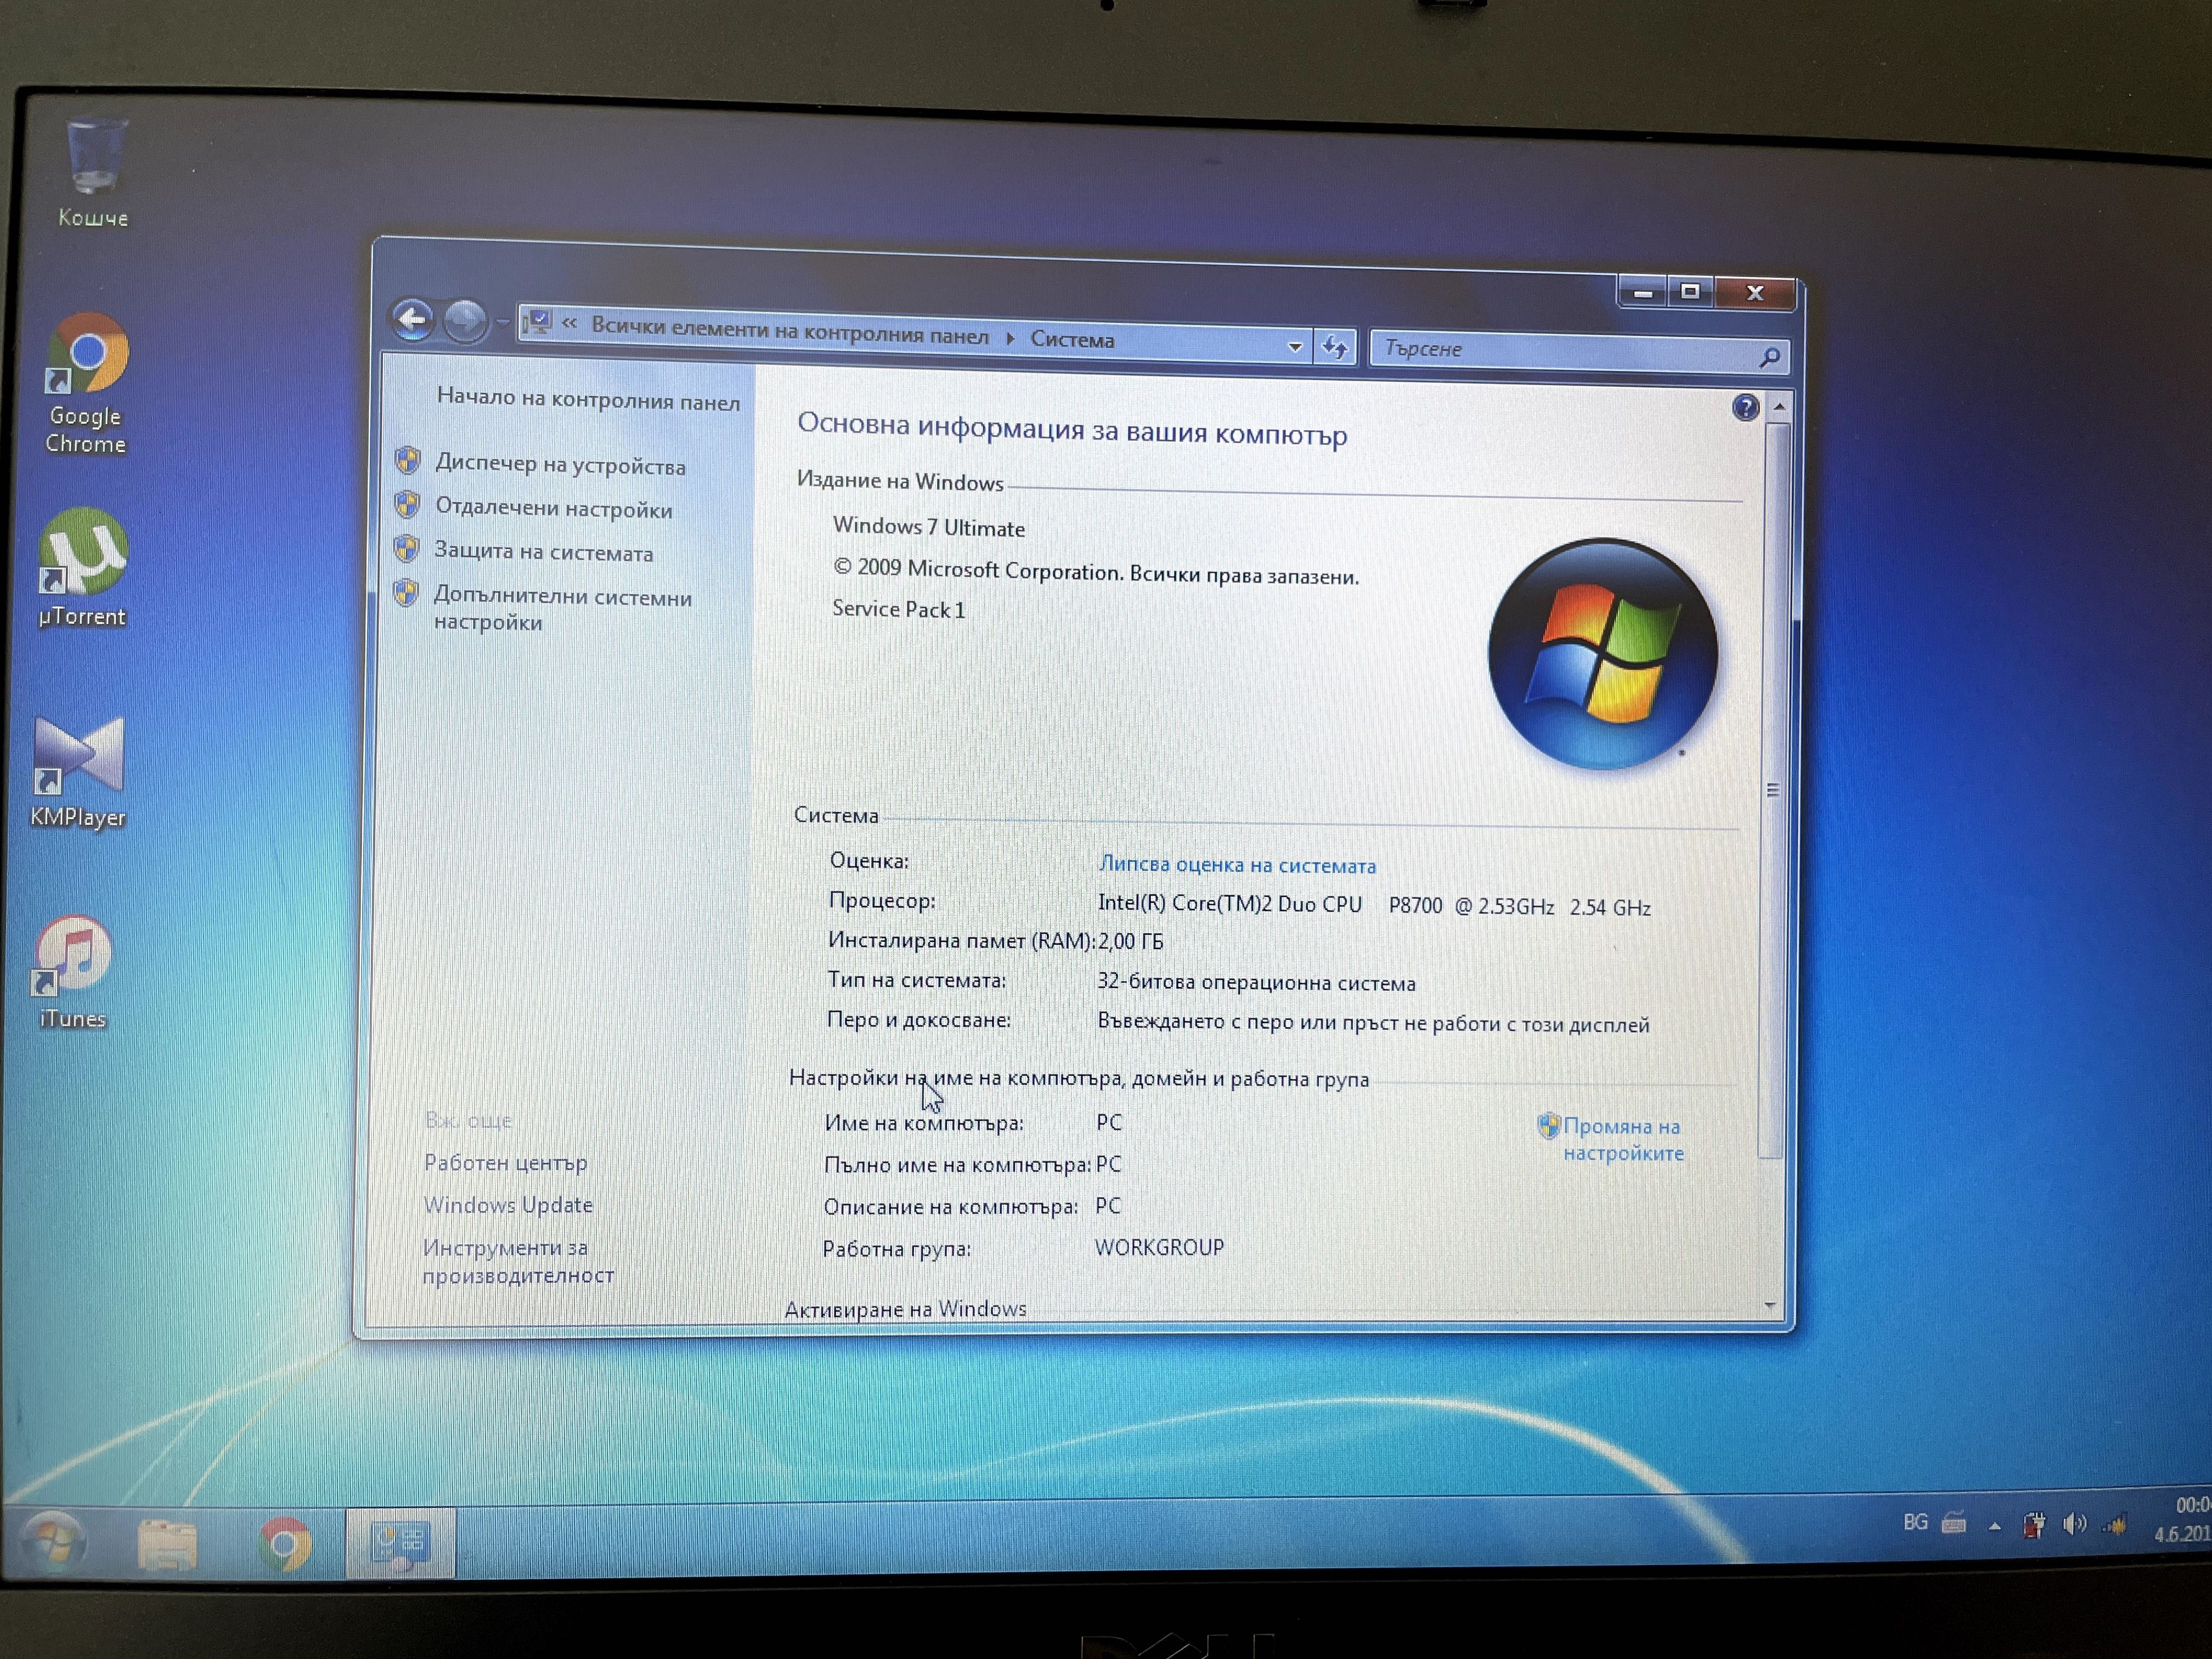
Task: Click the vertical scrollbar thumb
Action: coord(1774,790)
